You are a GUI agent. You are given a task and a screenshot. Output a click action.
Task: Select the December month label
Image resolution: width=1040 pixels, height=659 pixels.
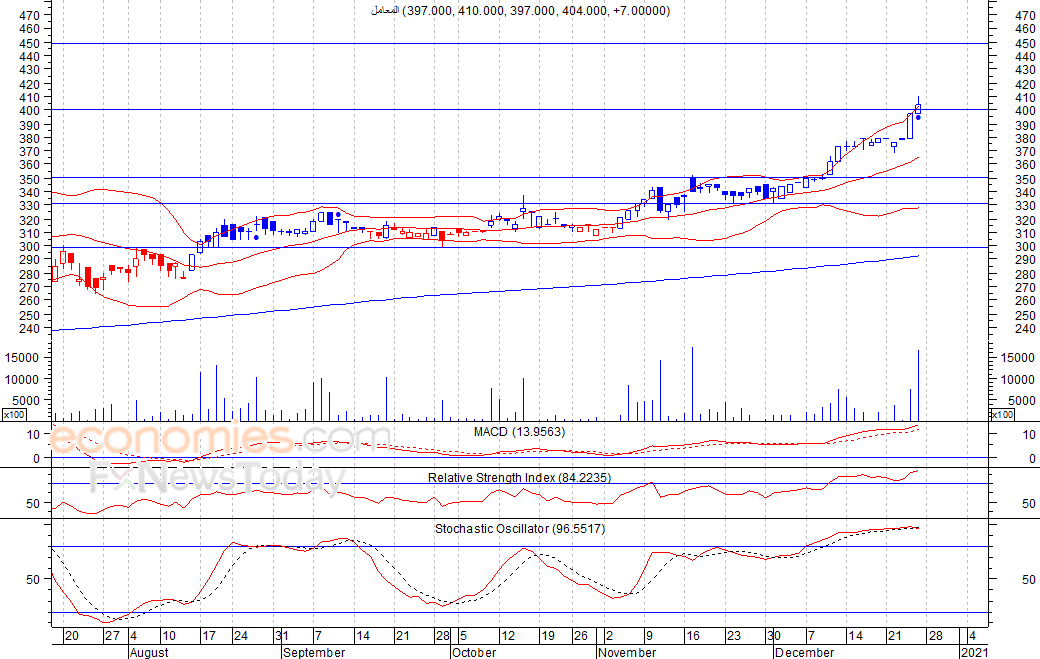(804, 652)
